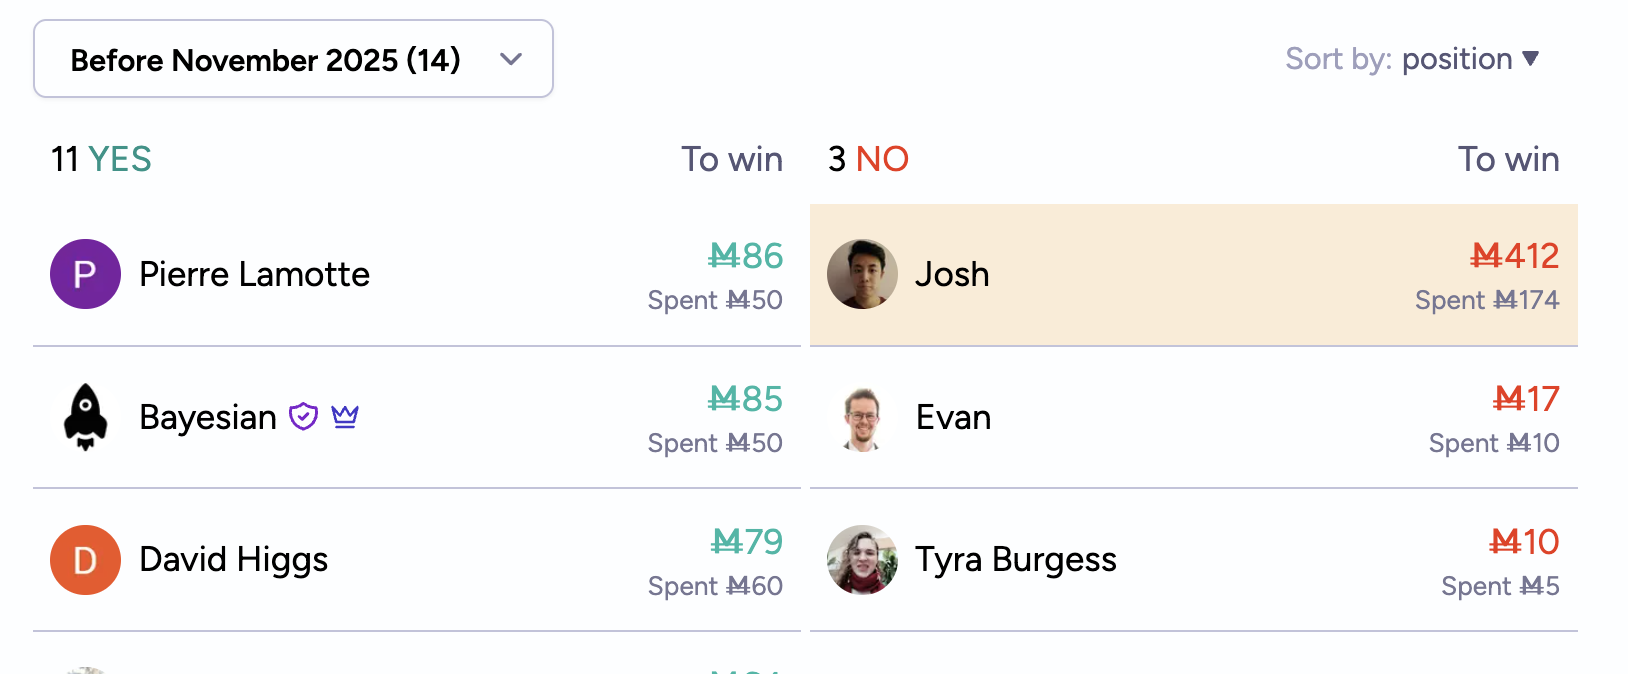Click the 11 YES column header
The image size is (1628, 674).
click(x=101, y=159)
